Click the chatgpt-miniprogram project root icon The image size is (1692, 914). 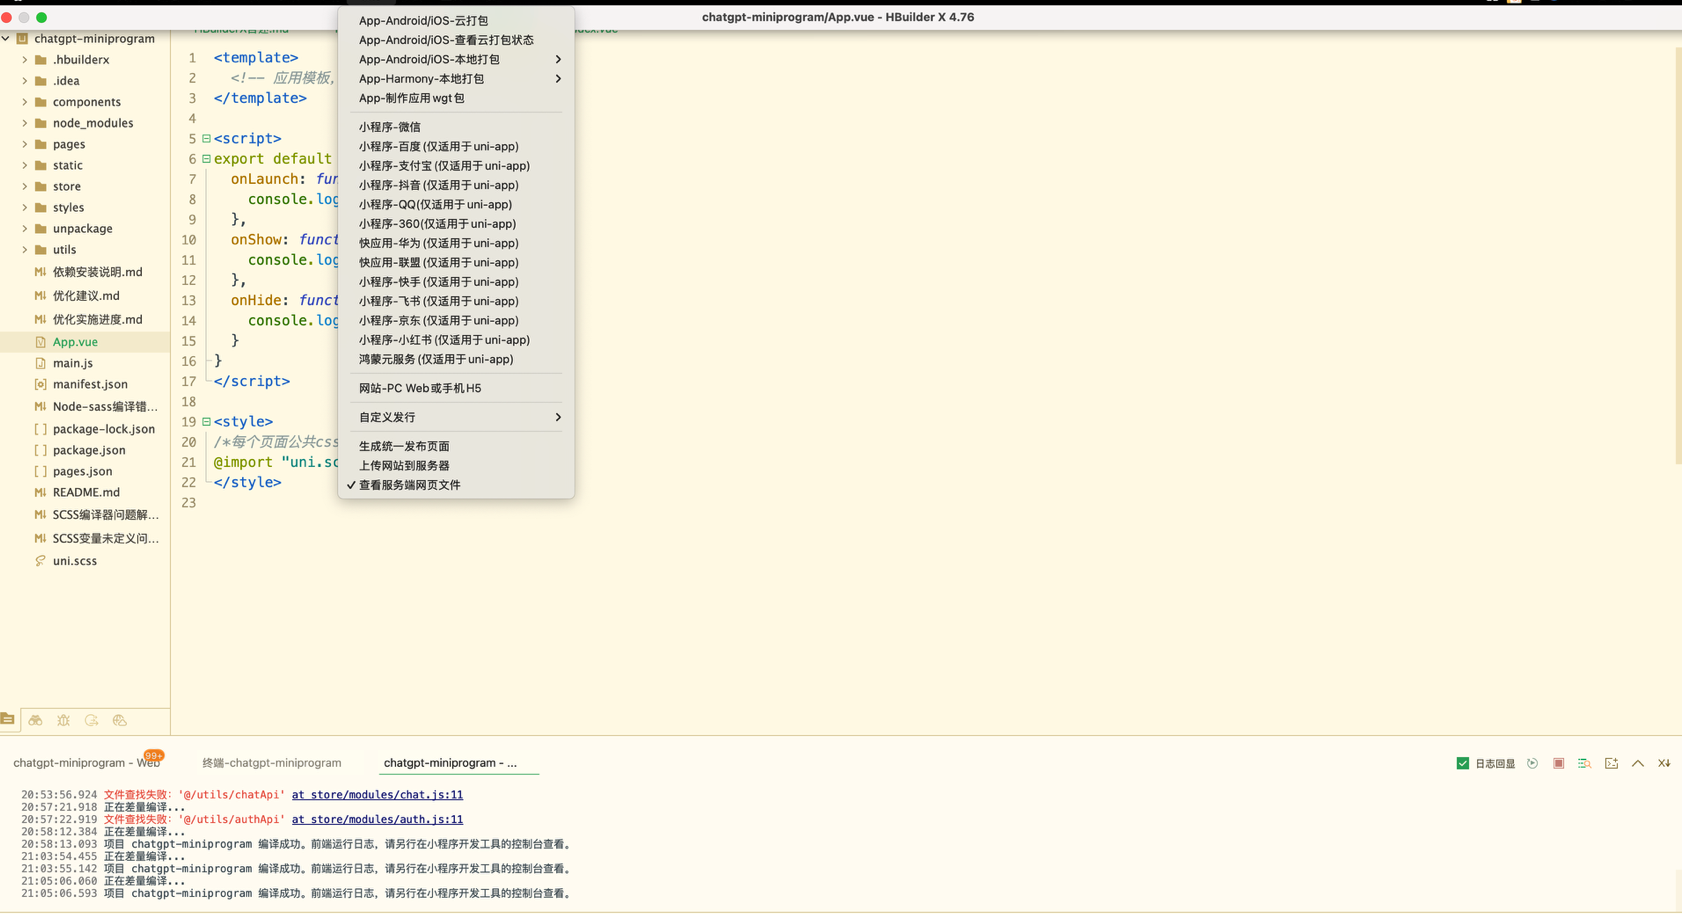pyautogui.click(x=22, y=39)
